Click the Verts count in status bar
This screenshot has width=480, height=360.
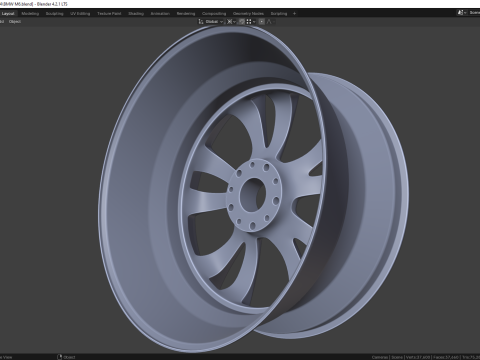click(x=417, y=357)
